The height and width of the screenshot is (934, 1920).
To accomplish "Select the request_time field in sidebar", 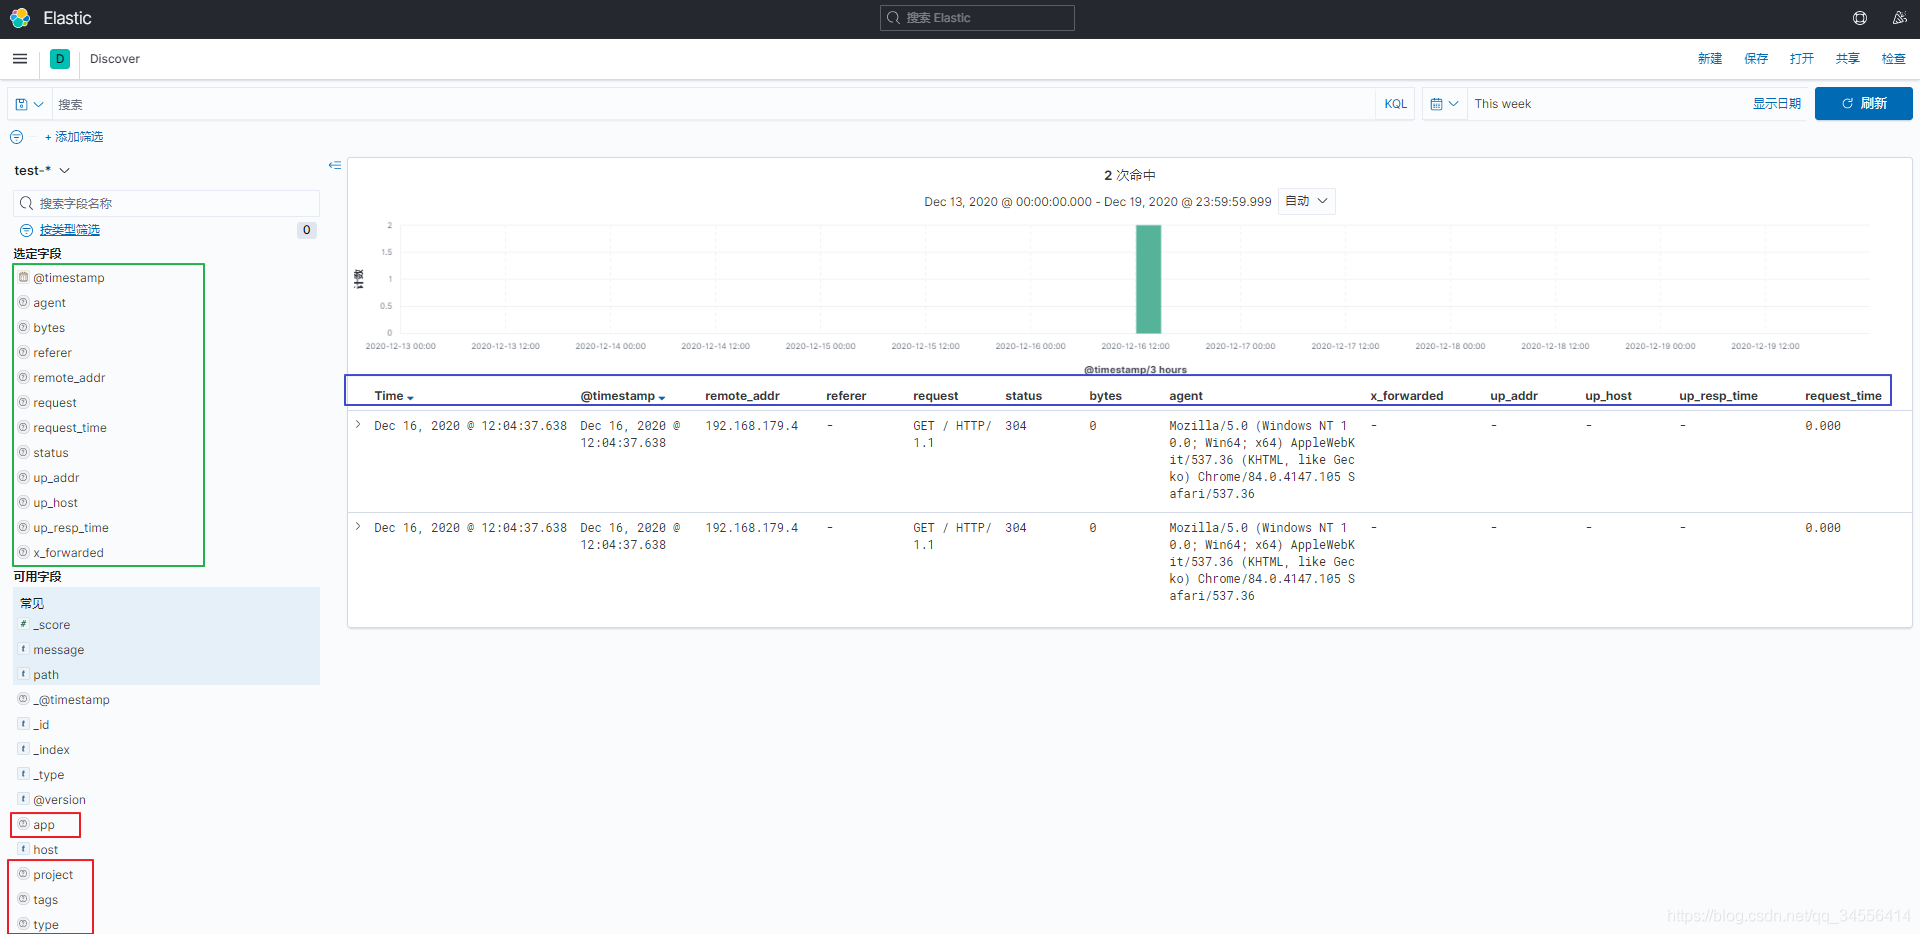I will click(70, 428).
